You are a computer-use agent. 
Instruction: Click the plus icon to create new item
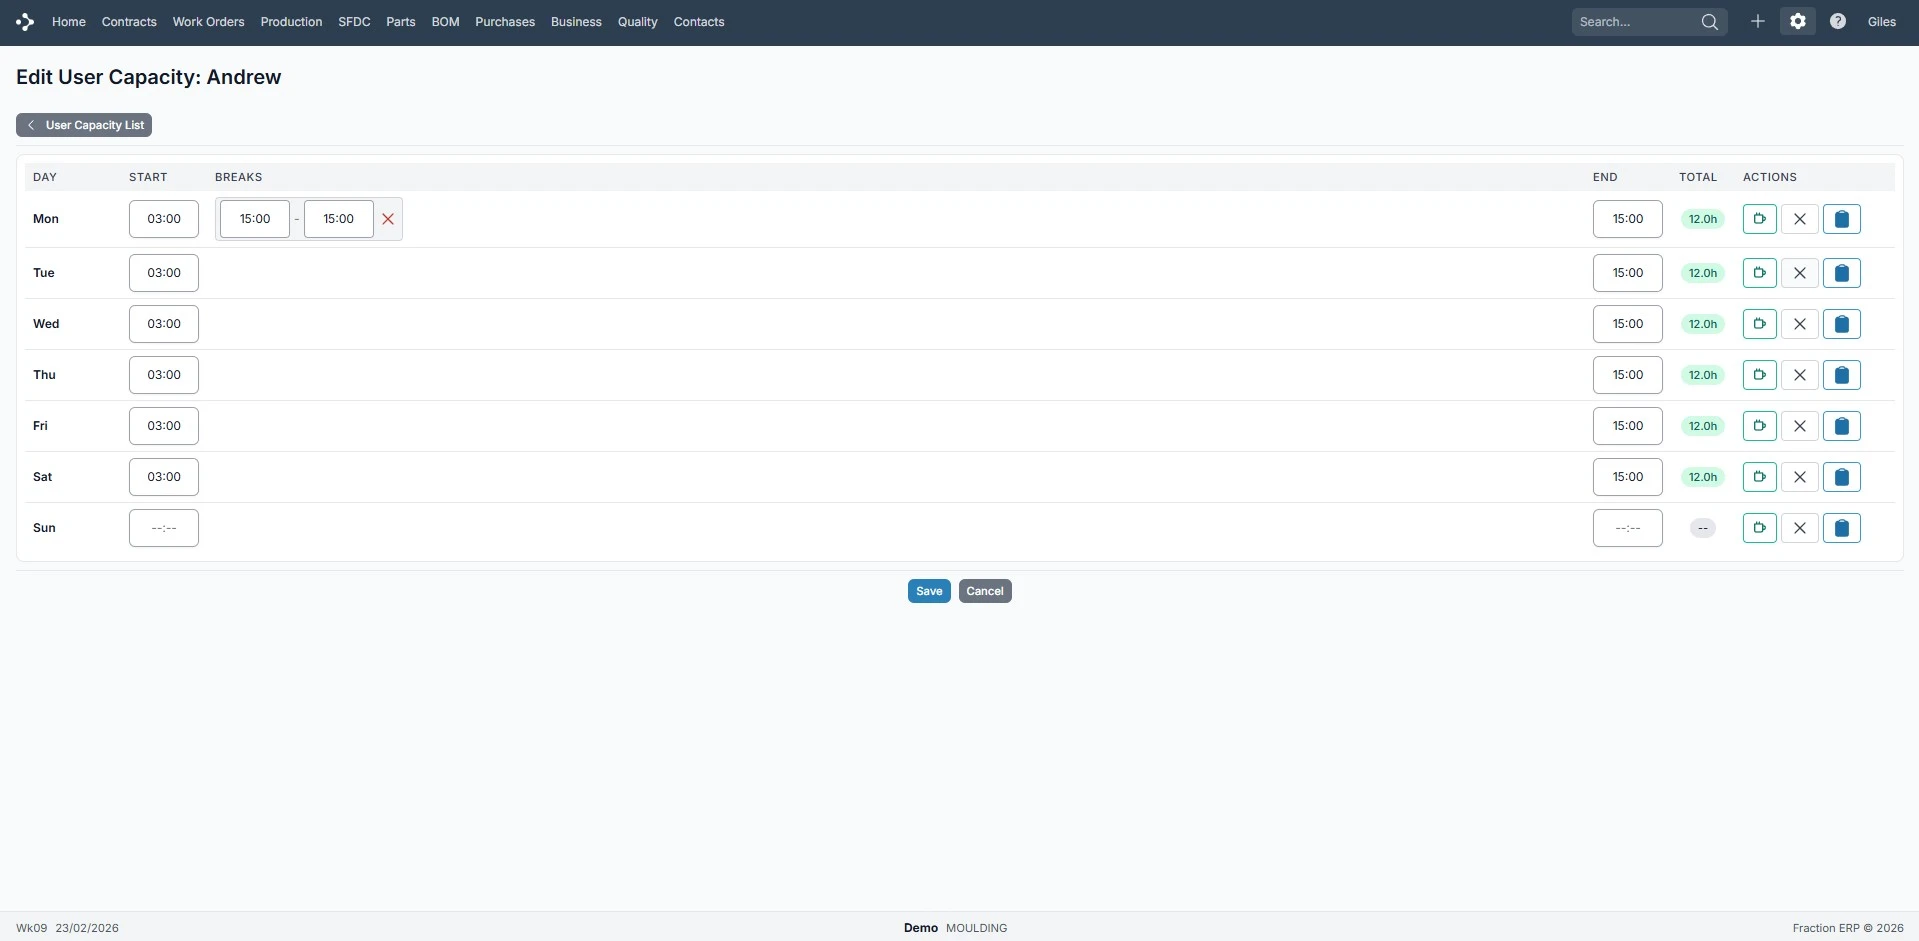1758,20
